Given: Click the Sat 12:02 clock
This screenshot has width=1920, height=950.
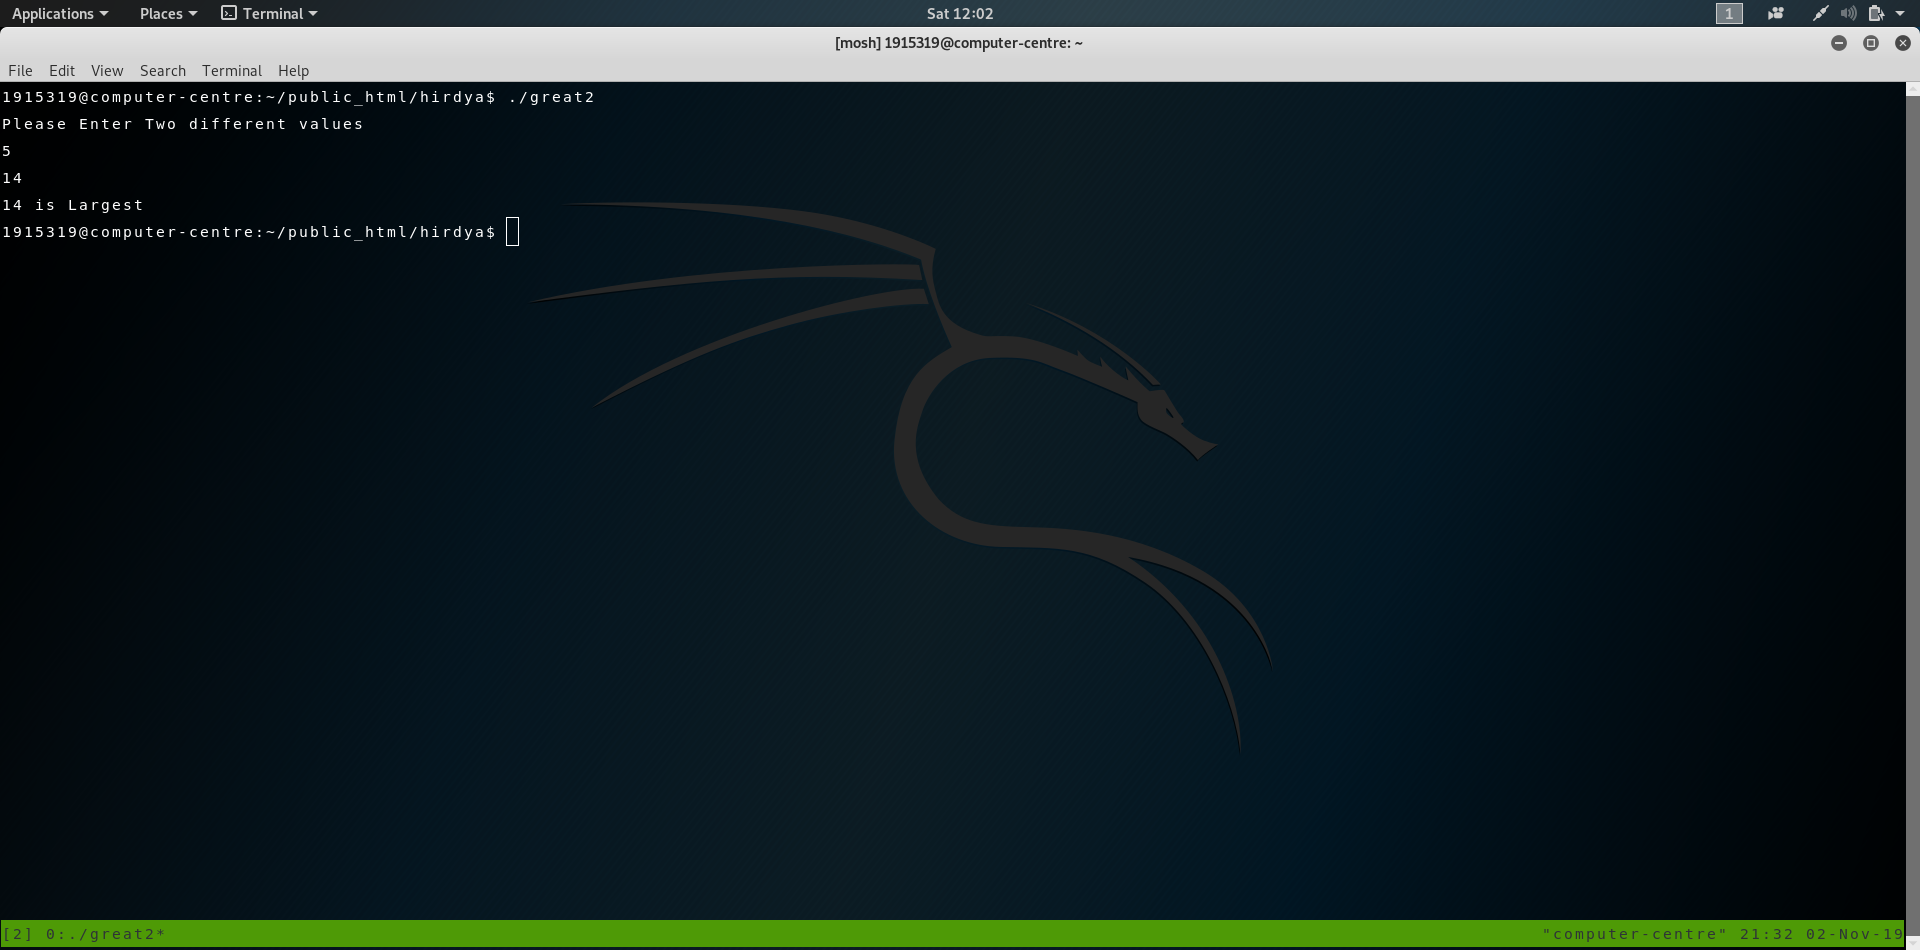Looking at the screenshot, I should pyautogui.click(x=960, y=13).
